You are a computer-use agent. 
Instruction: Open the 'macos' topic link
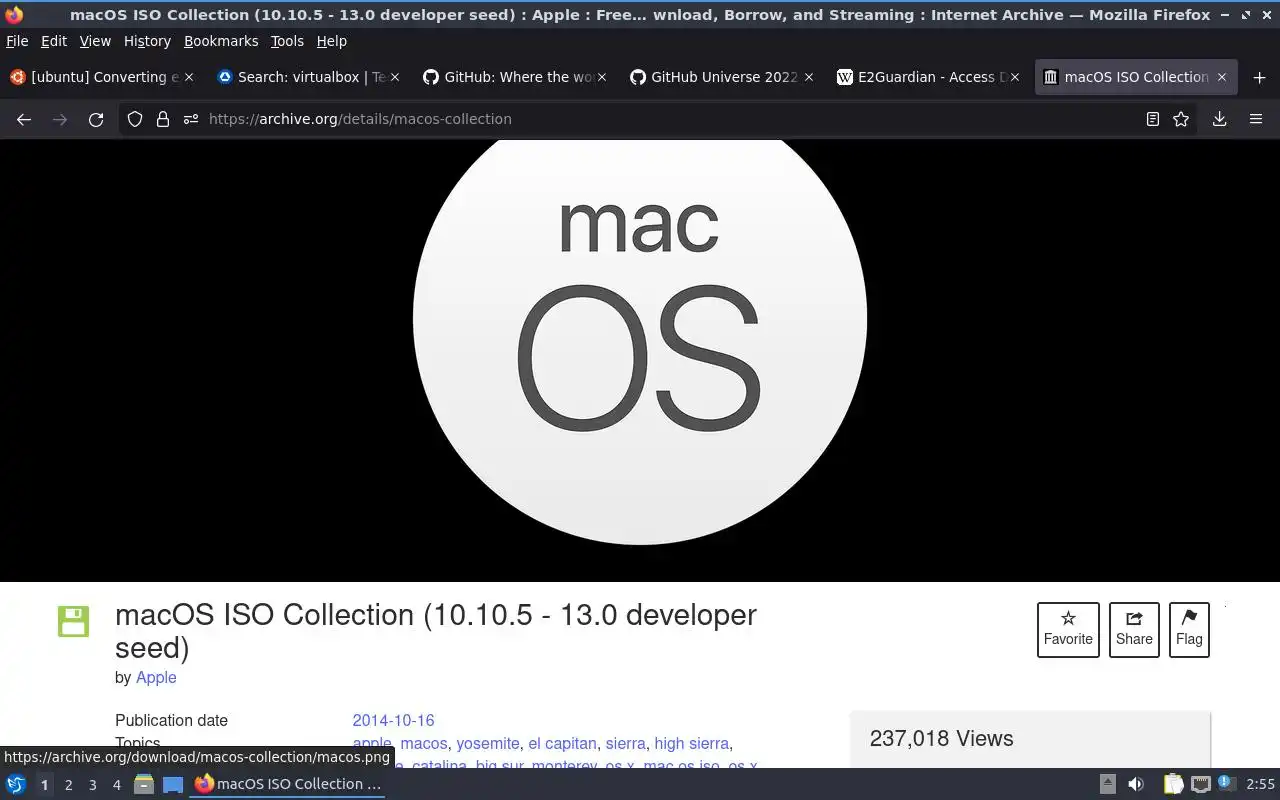coord(424,743)
